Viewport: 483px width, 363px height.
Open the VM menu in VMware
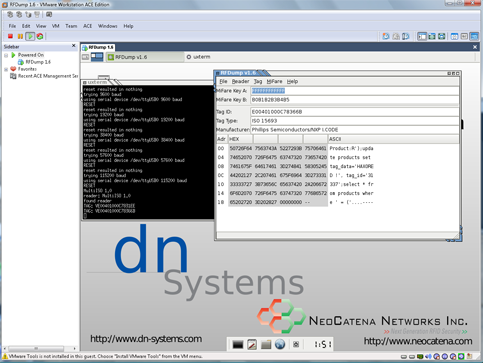click(55, 26)
